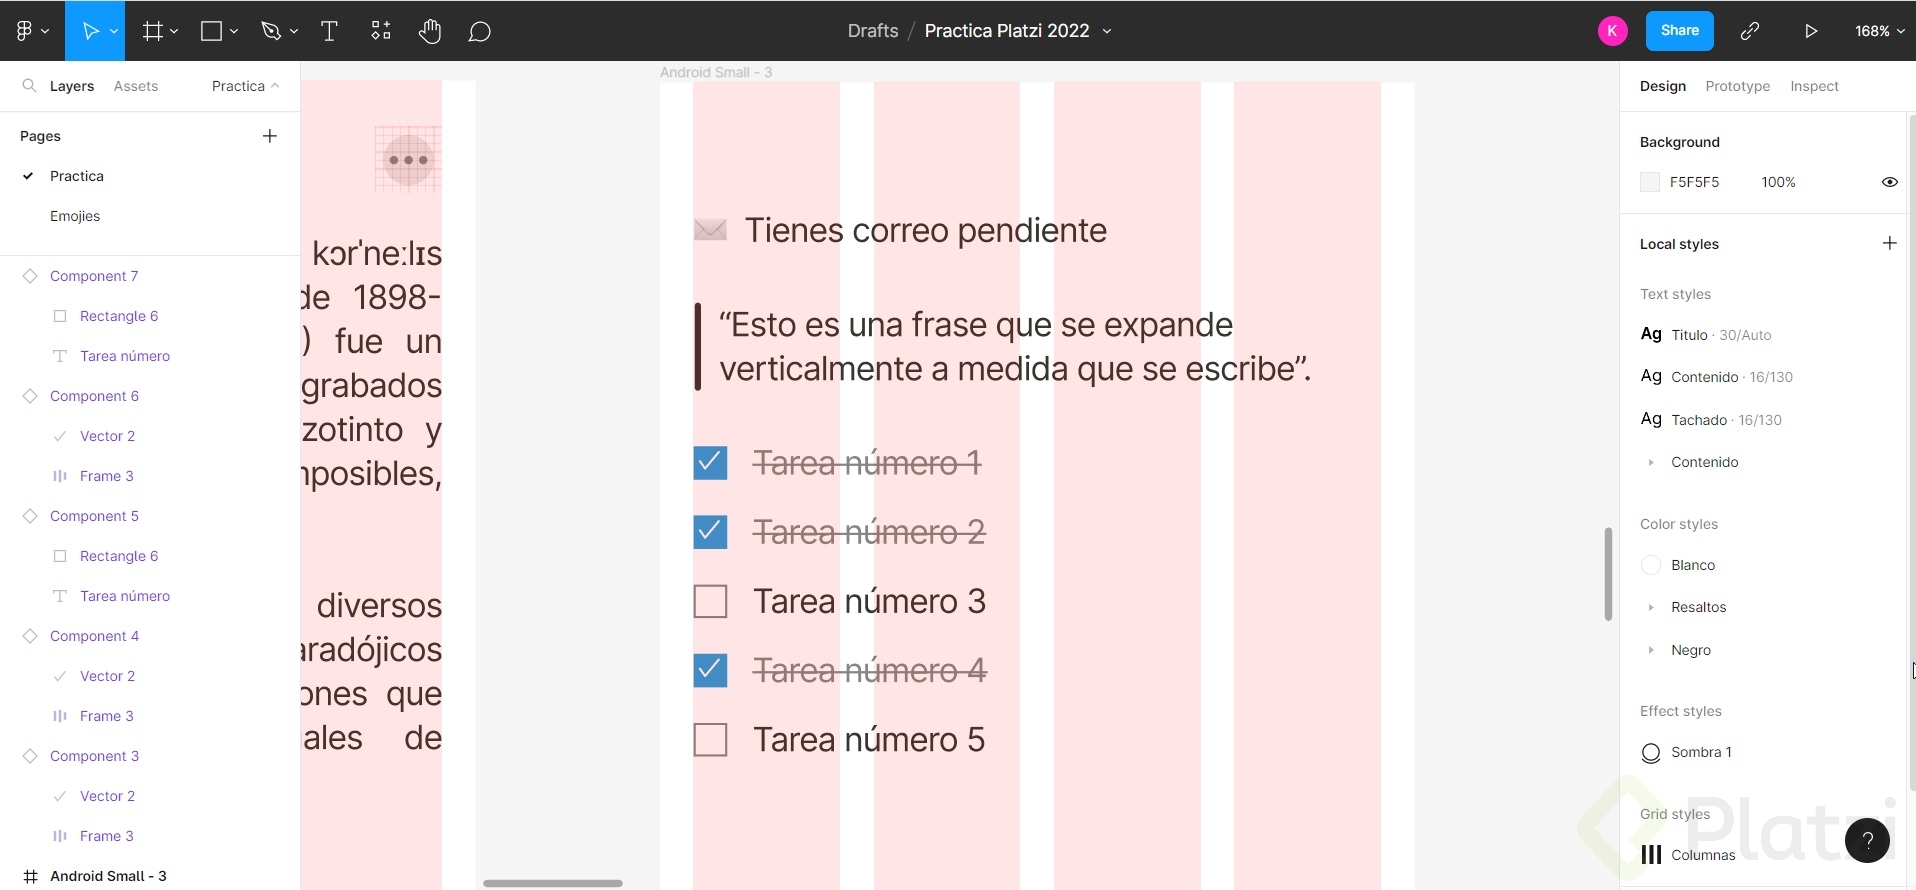1916x890 pixels.
Task: Add a new page
Action: click(x=269, y=136)
